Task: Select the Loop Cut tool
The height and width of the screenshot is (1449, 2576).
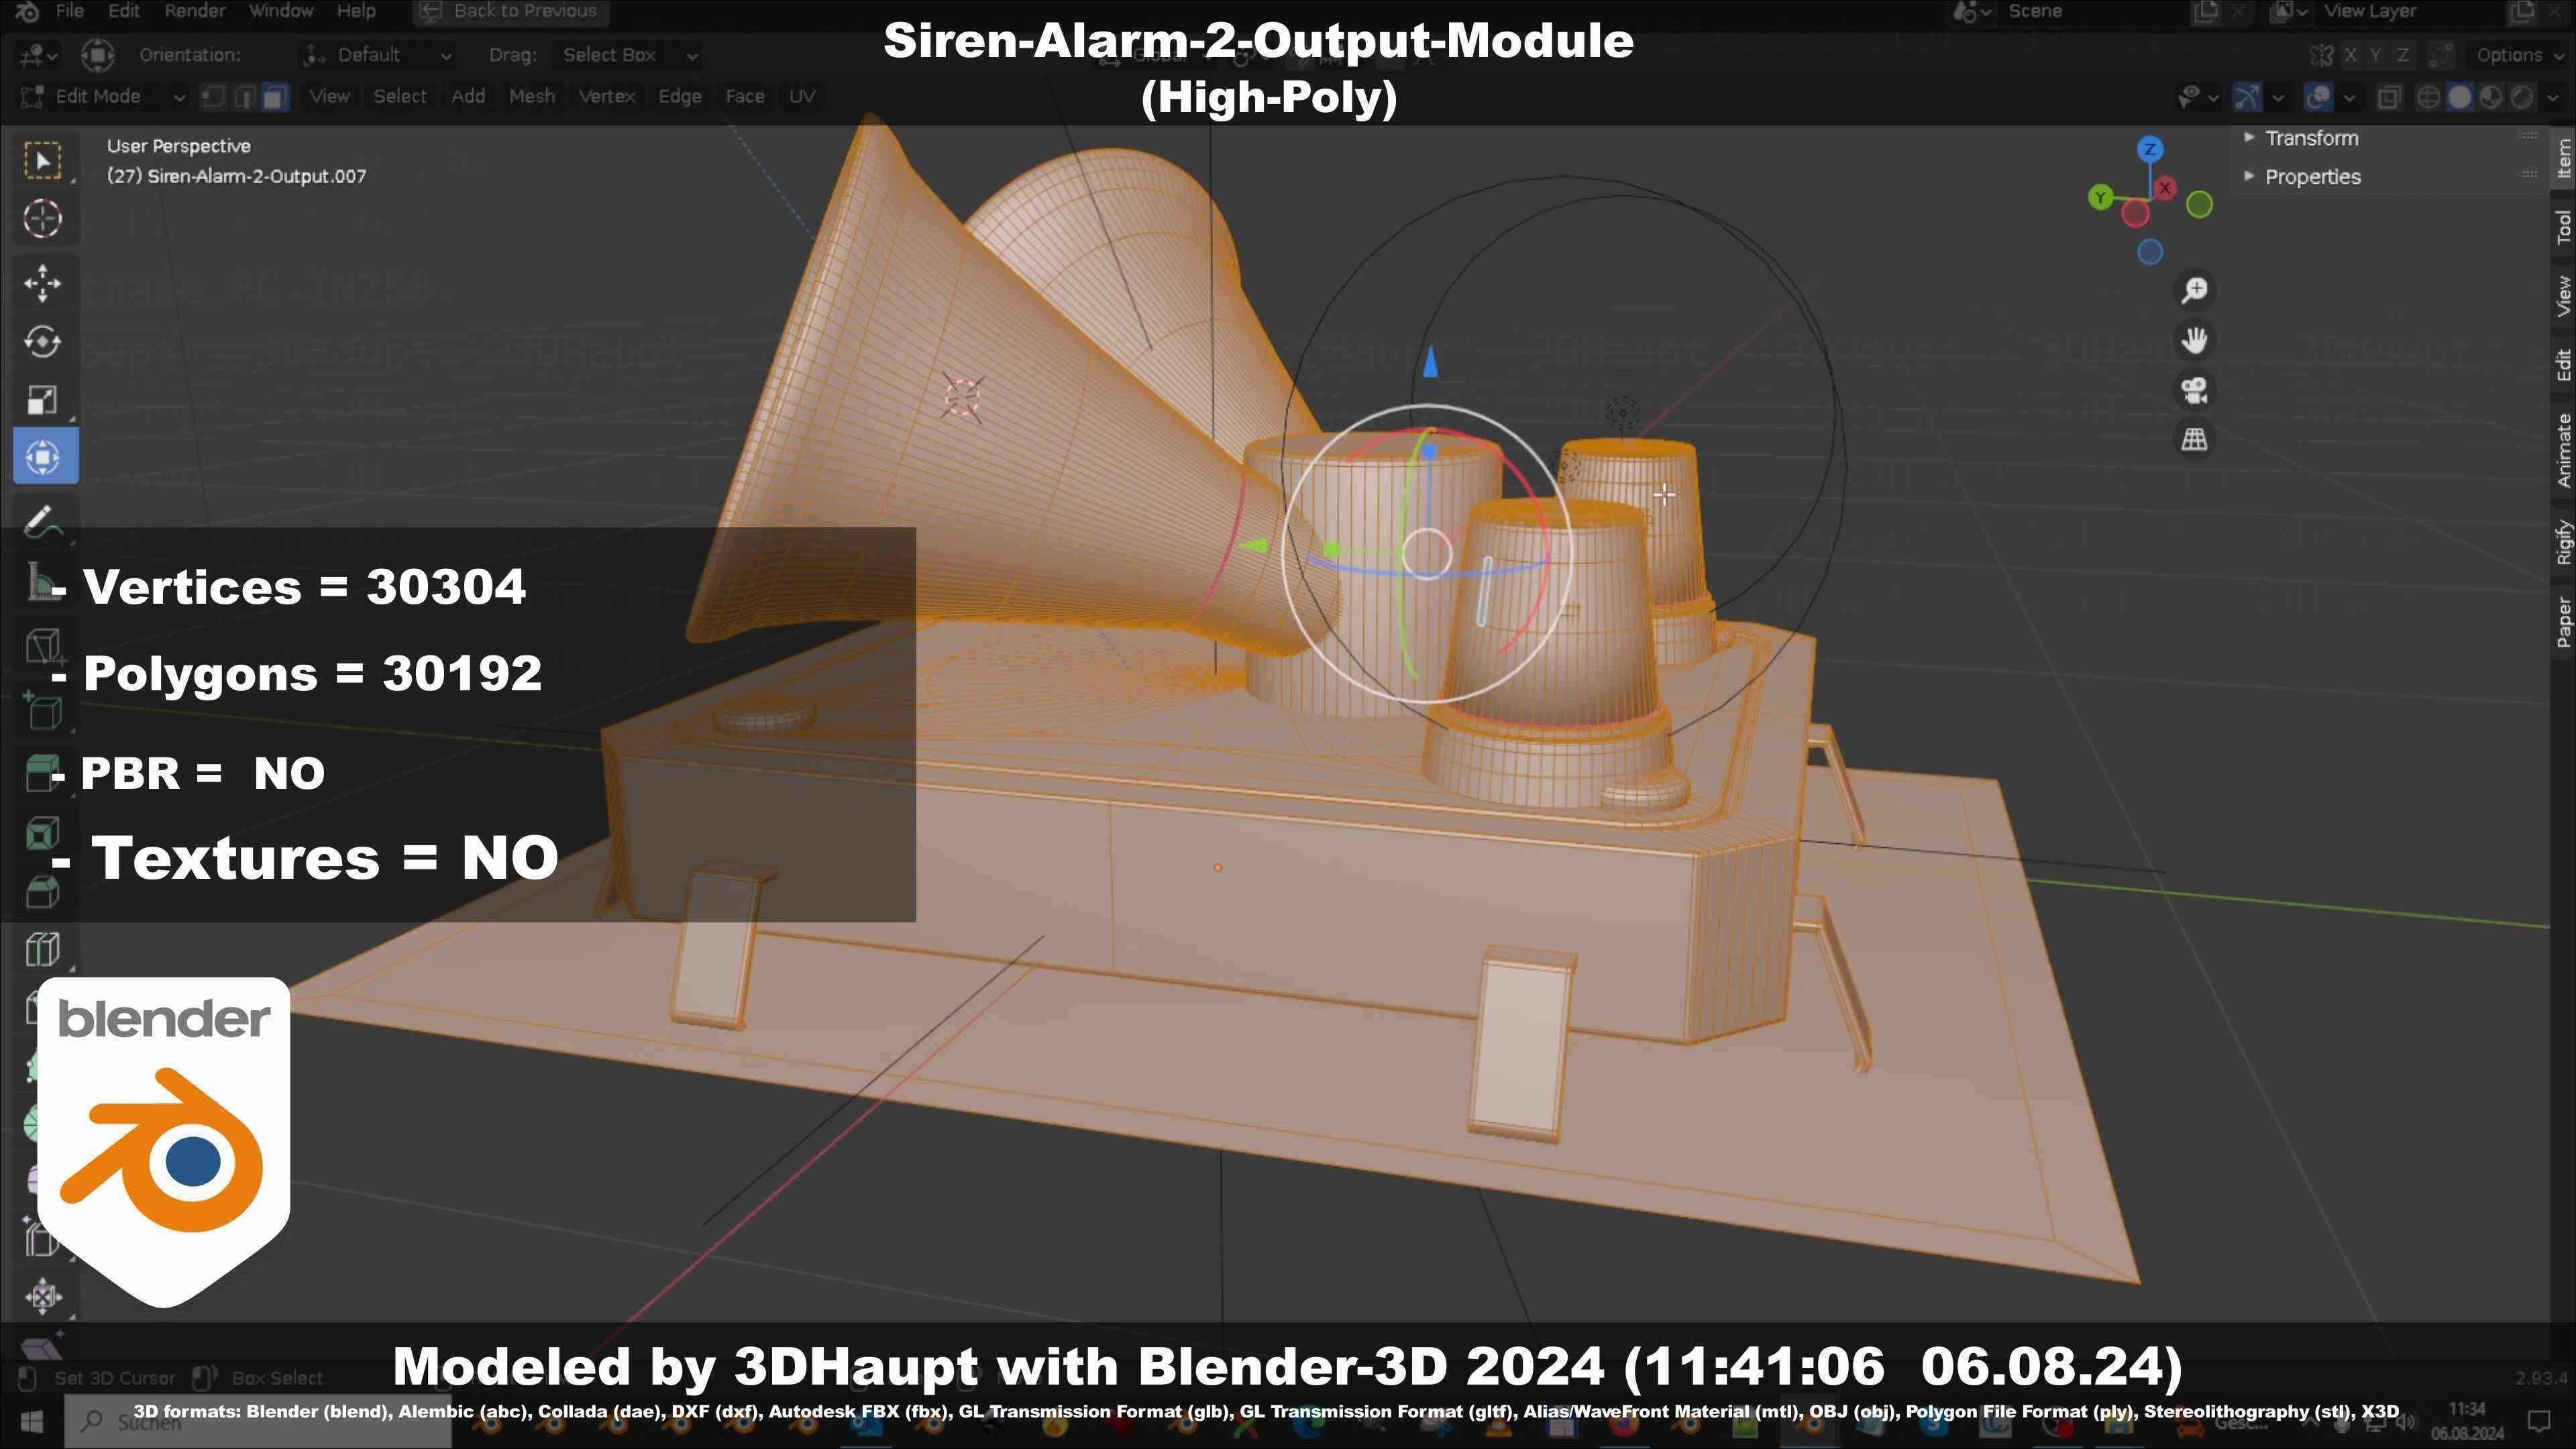Action: (x=43, y=949)
